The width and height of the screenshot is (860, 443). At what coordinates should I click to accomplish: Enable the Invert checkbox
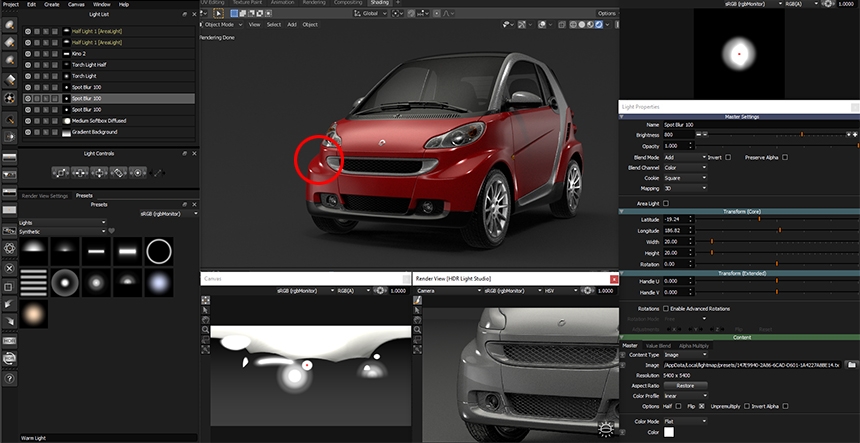point(728,157)
